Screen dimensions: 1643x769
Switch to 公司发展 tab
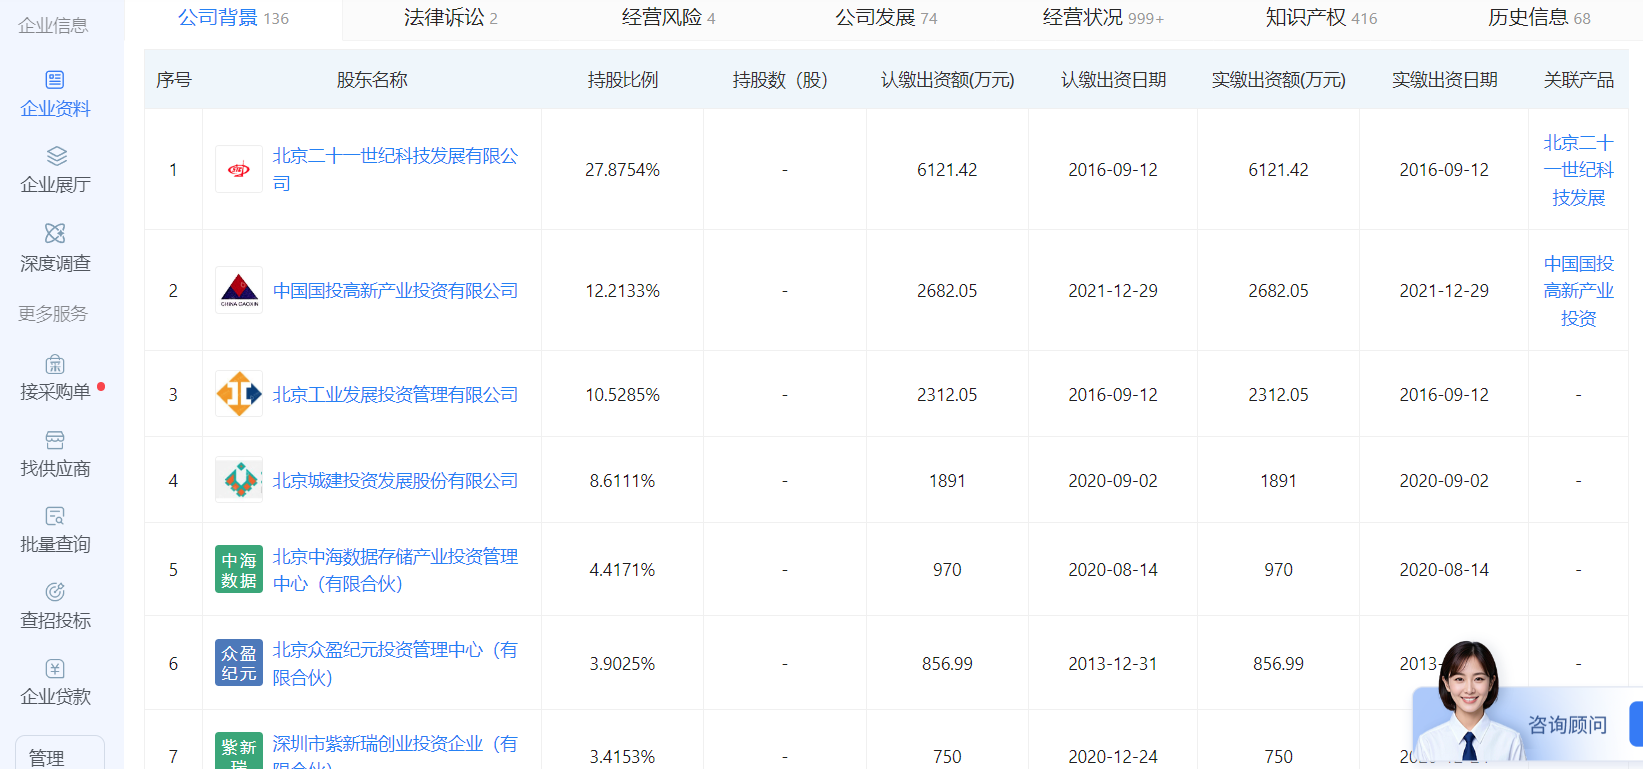(x=886, y=17)
